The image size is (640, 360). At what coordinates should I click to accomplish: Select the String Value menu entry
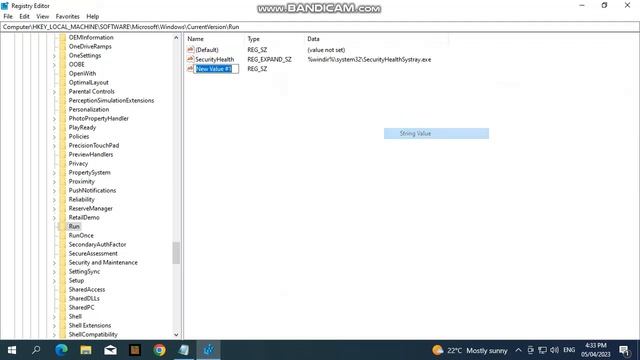tap(436, 133)
